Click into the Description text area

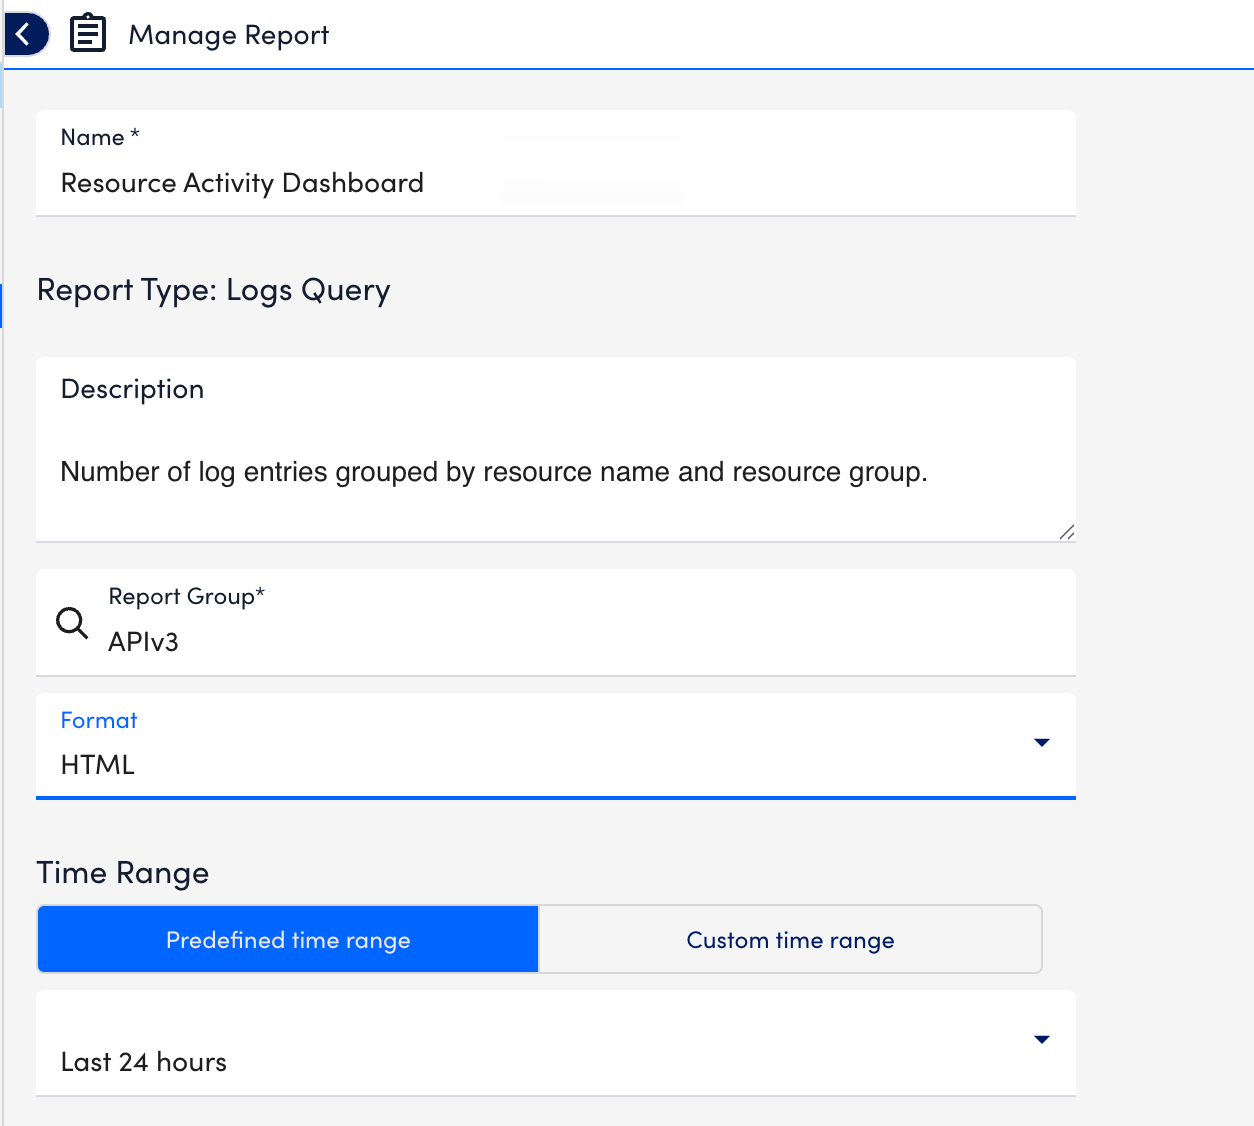556,450
